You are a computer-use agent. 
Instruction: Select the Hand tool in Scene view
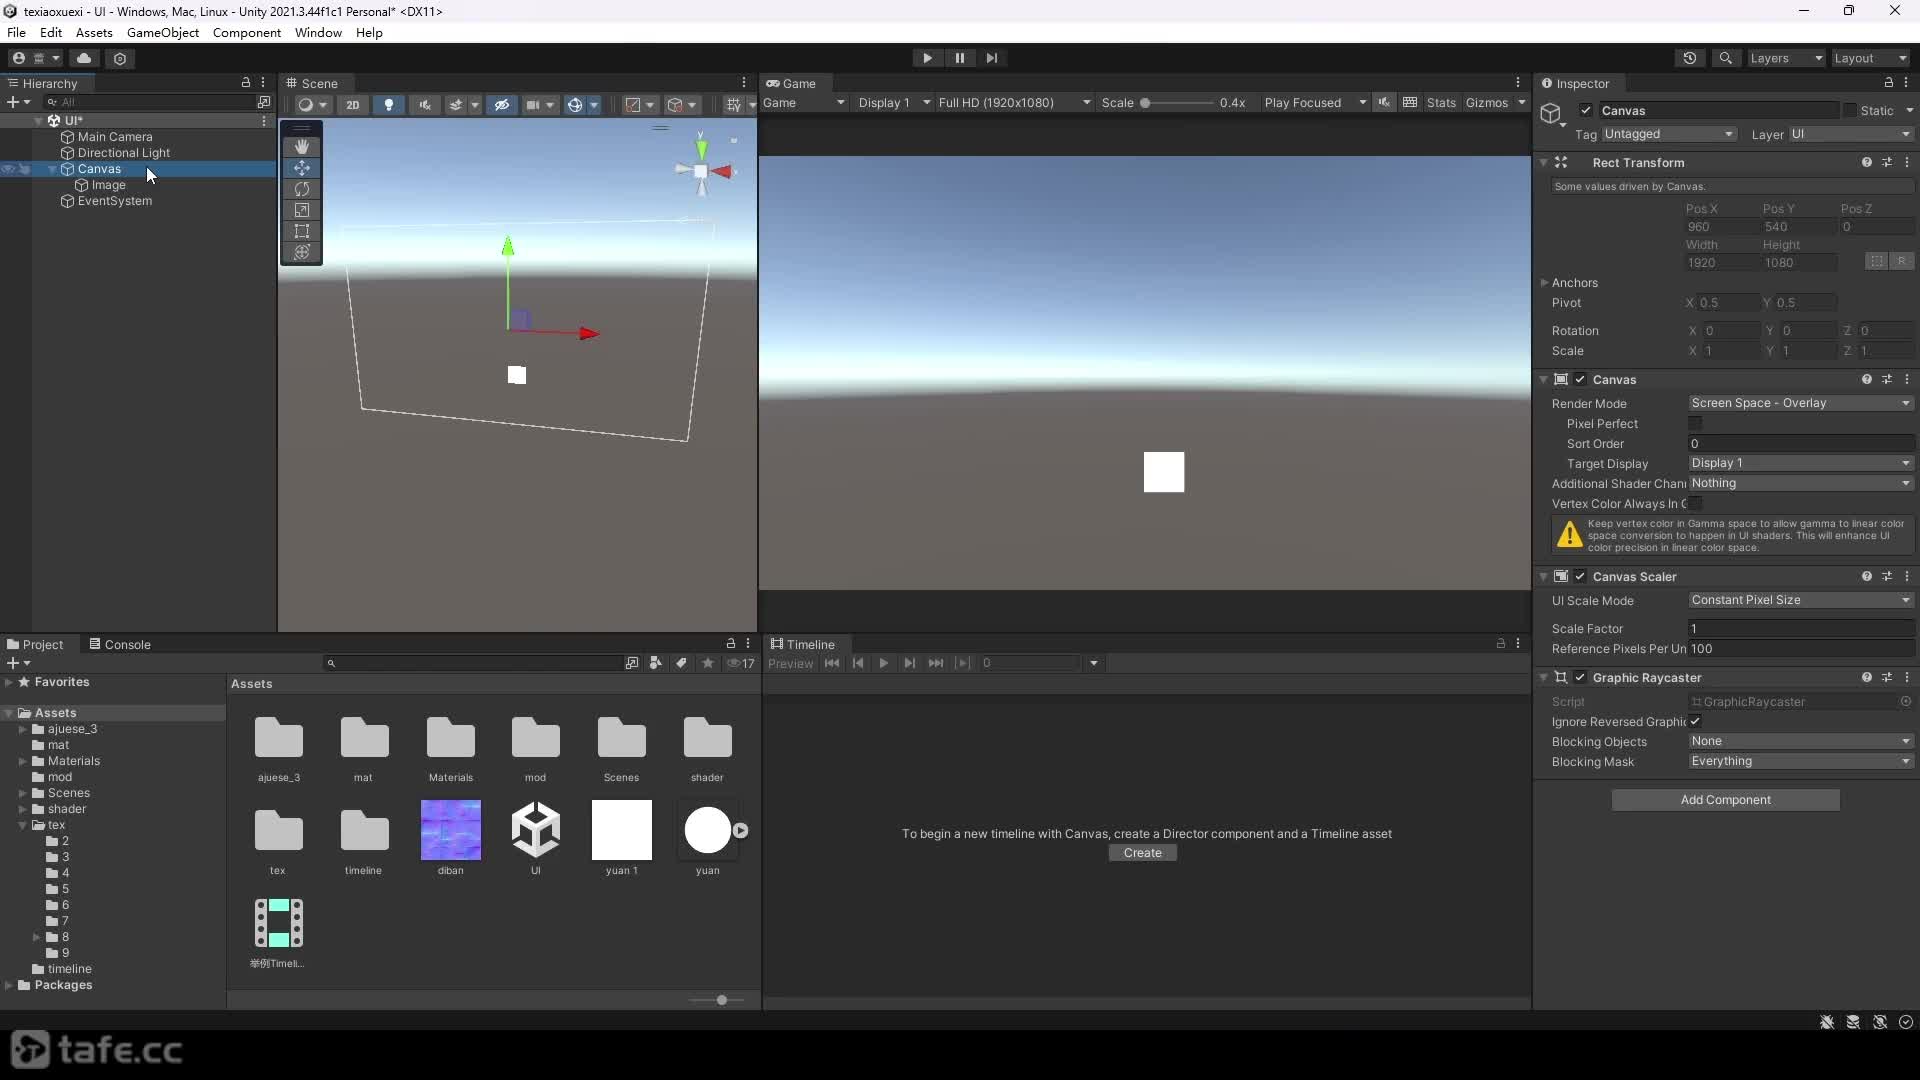tap(301, 147)
